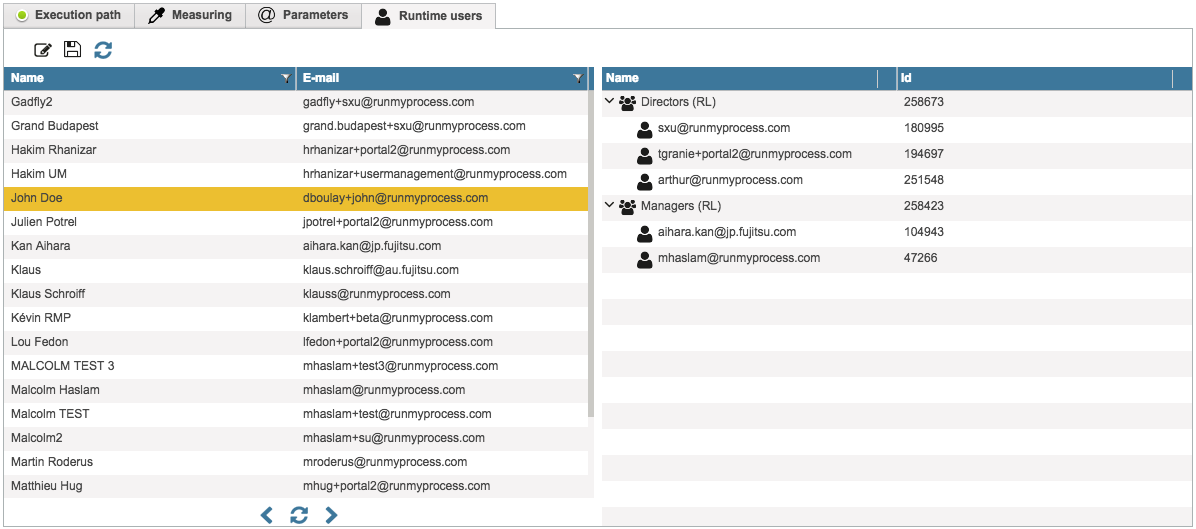Open the Measuring tab
This screenshot has height=529, width=1196.
tap(190, 15)
